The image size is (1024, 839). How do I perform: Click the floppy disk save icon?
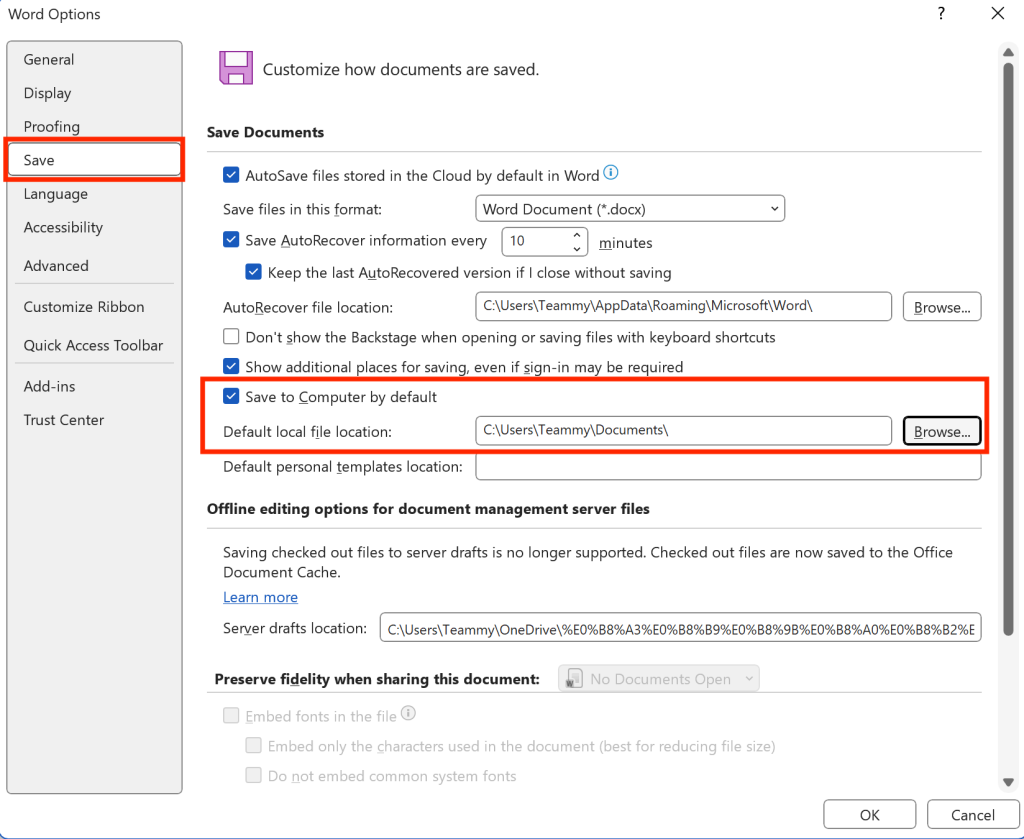[x=235, y=68]
